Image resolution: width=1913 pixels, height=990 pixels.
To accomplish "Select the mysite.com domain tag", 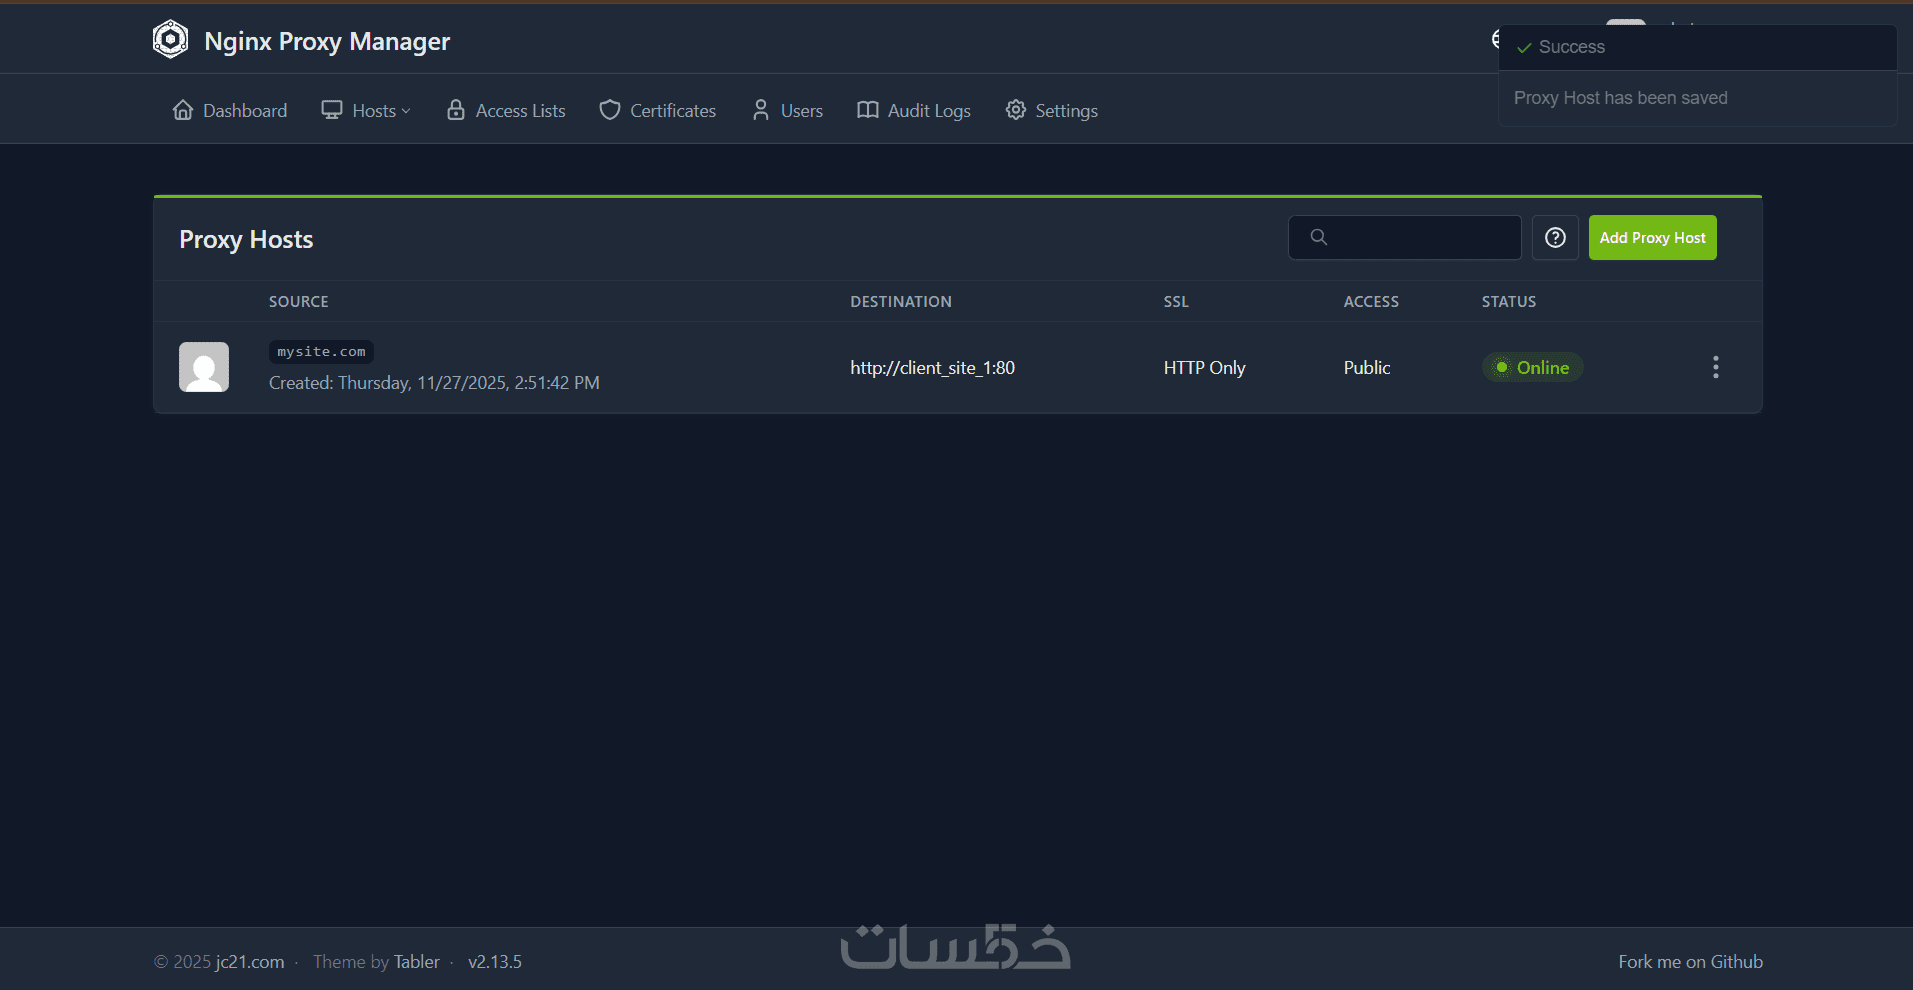I will (x=321, y=352).
